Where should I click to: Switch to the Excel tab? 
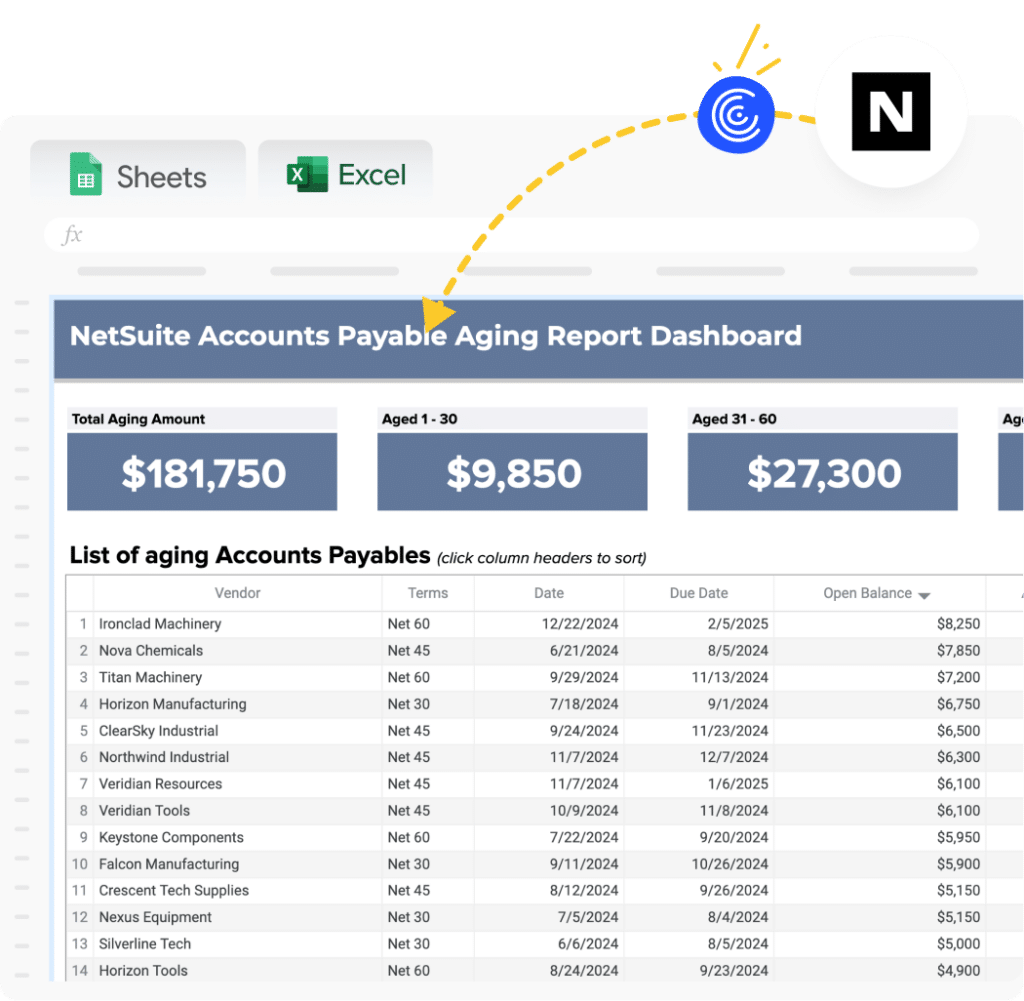tap(345, 173)
